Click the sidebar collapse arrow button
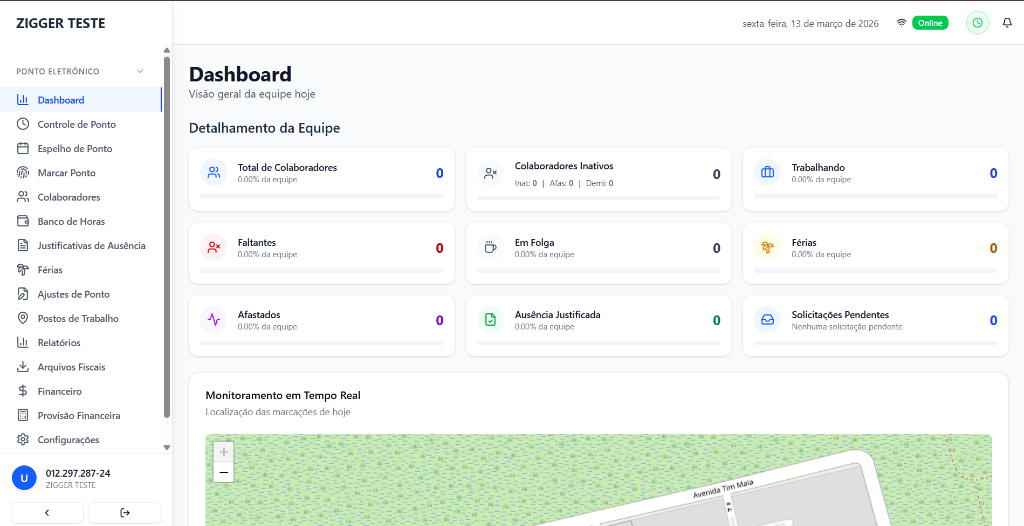The image size is (1024, 526). (x=47, y=513)
